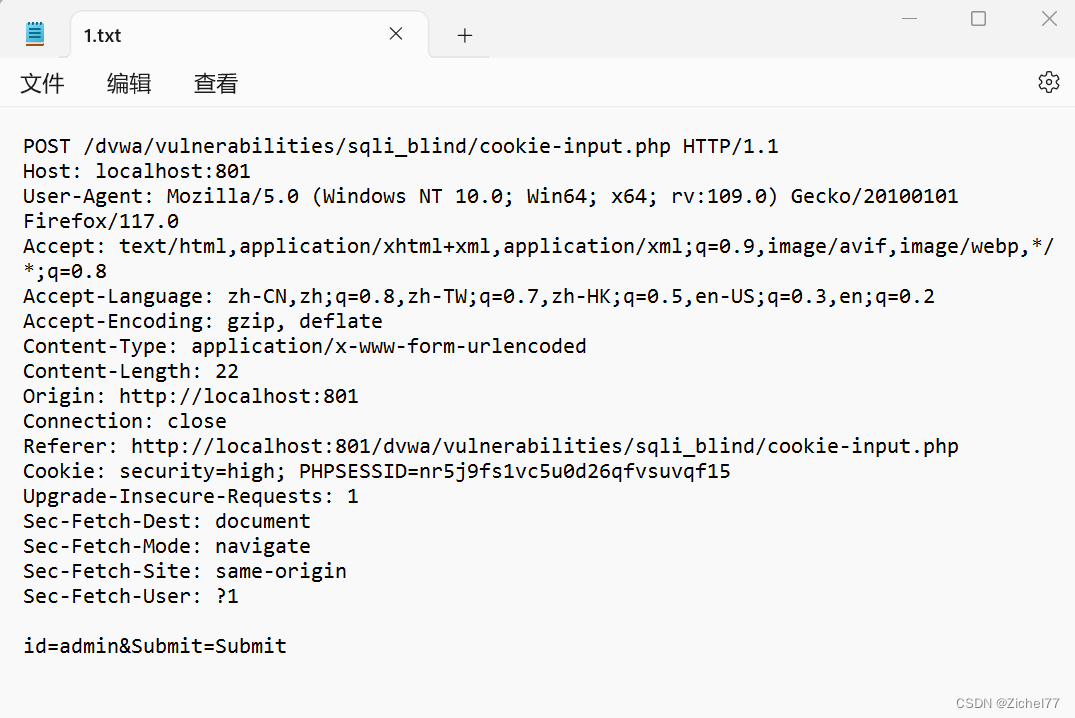
Task: Open the 查看 menu
Action: click(215, 84)
